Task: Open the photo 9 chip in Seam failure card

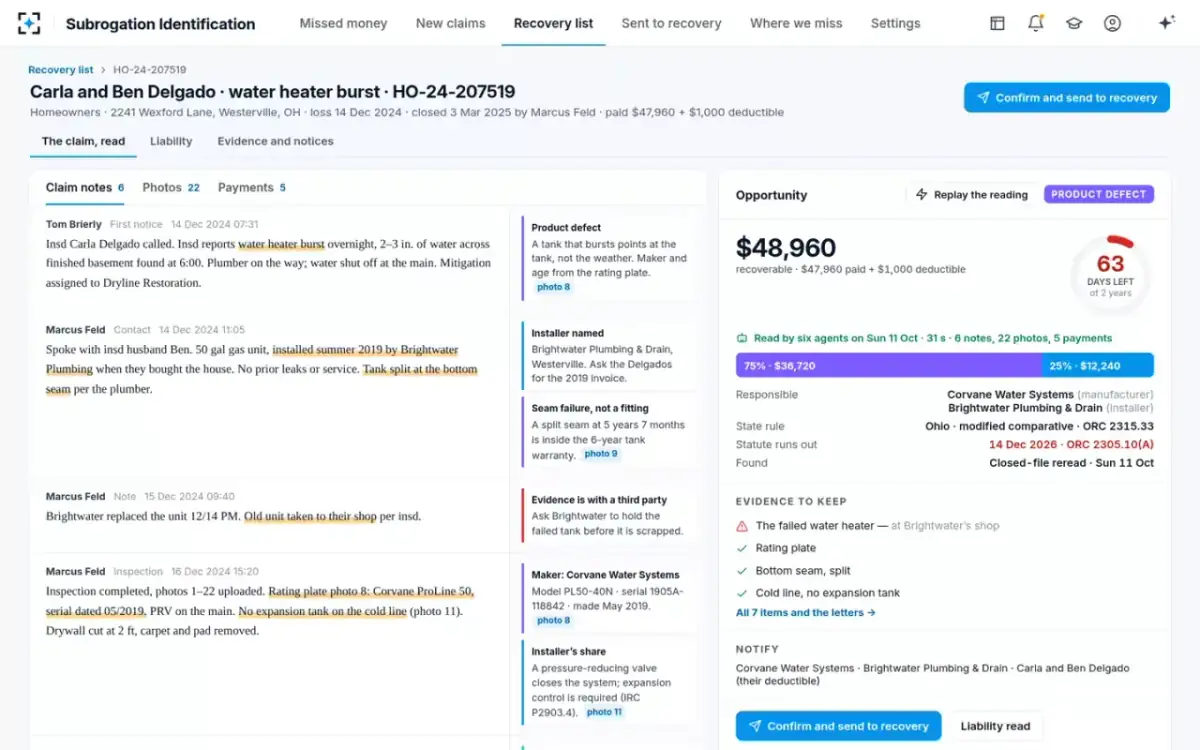Action: [x=600, y=454]
